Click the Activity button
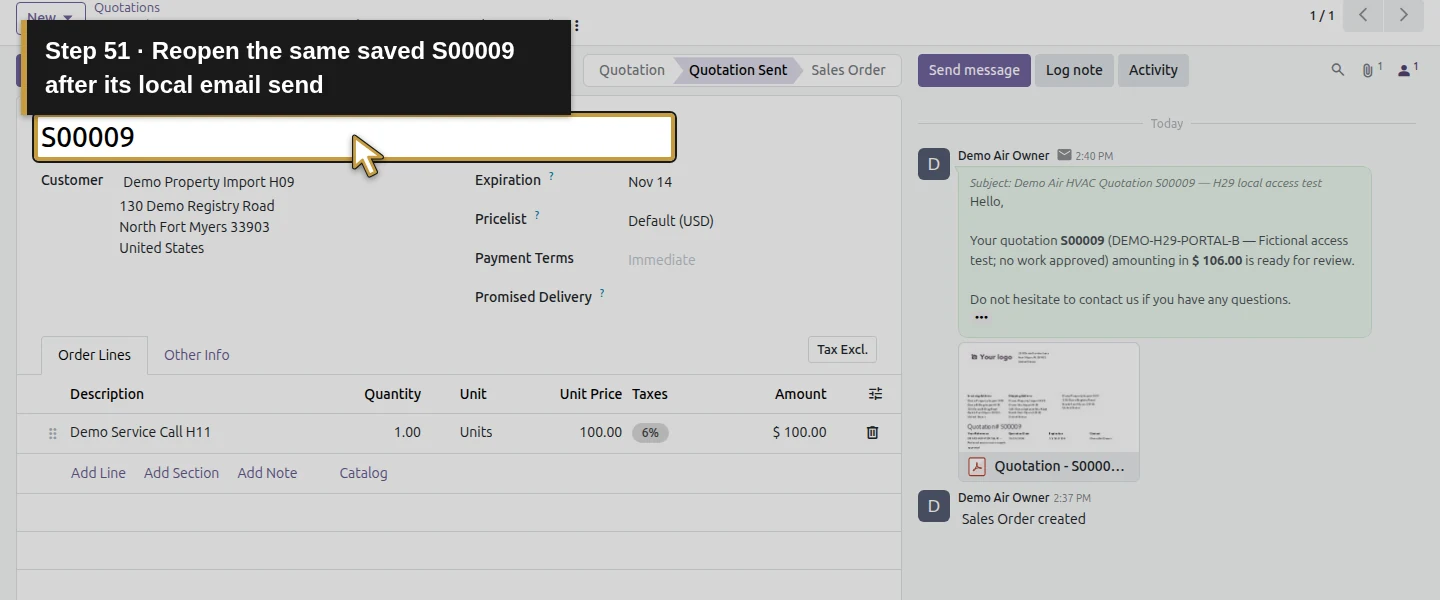 (x=1153, y=70)
